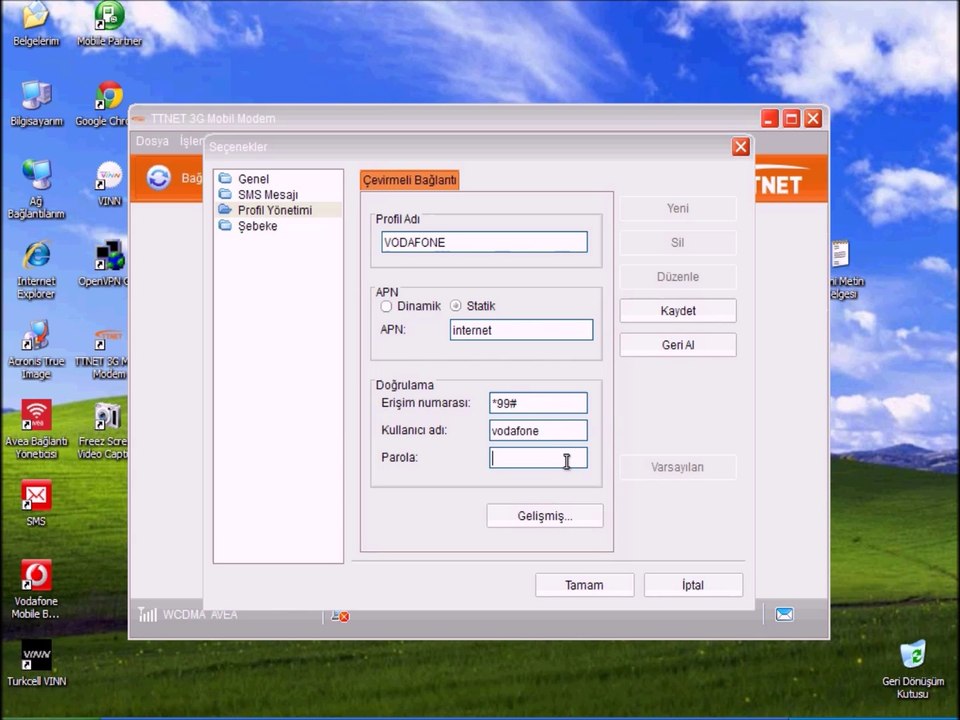Open the Dosya menu in TTNET window
Image resolution: width=960 pixels, height=720 pixels.
(x=152, y=141)
